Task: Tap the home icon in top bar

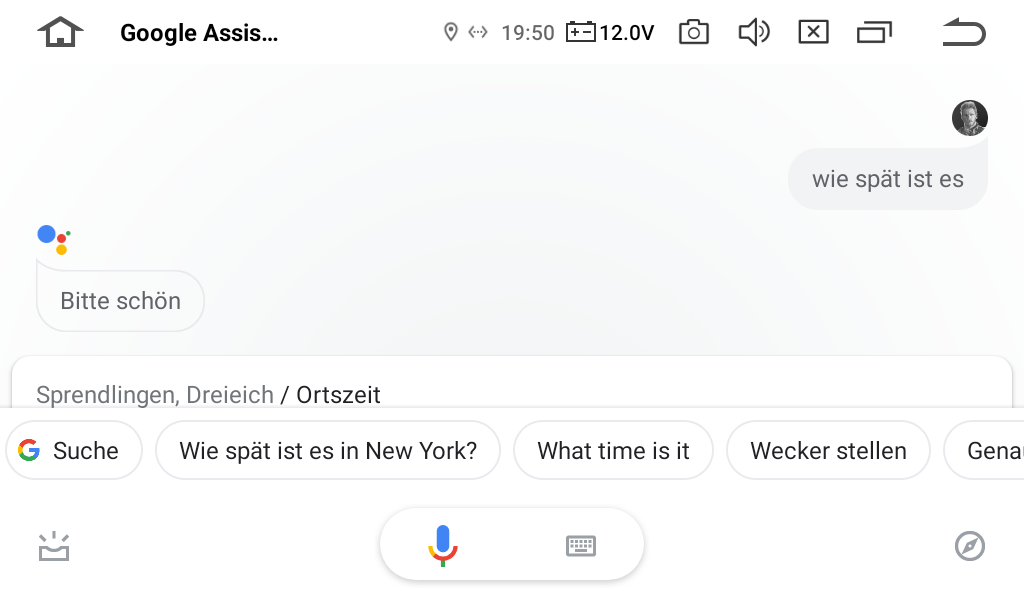Action: [x=60, y=32]
